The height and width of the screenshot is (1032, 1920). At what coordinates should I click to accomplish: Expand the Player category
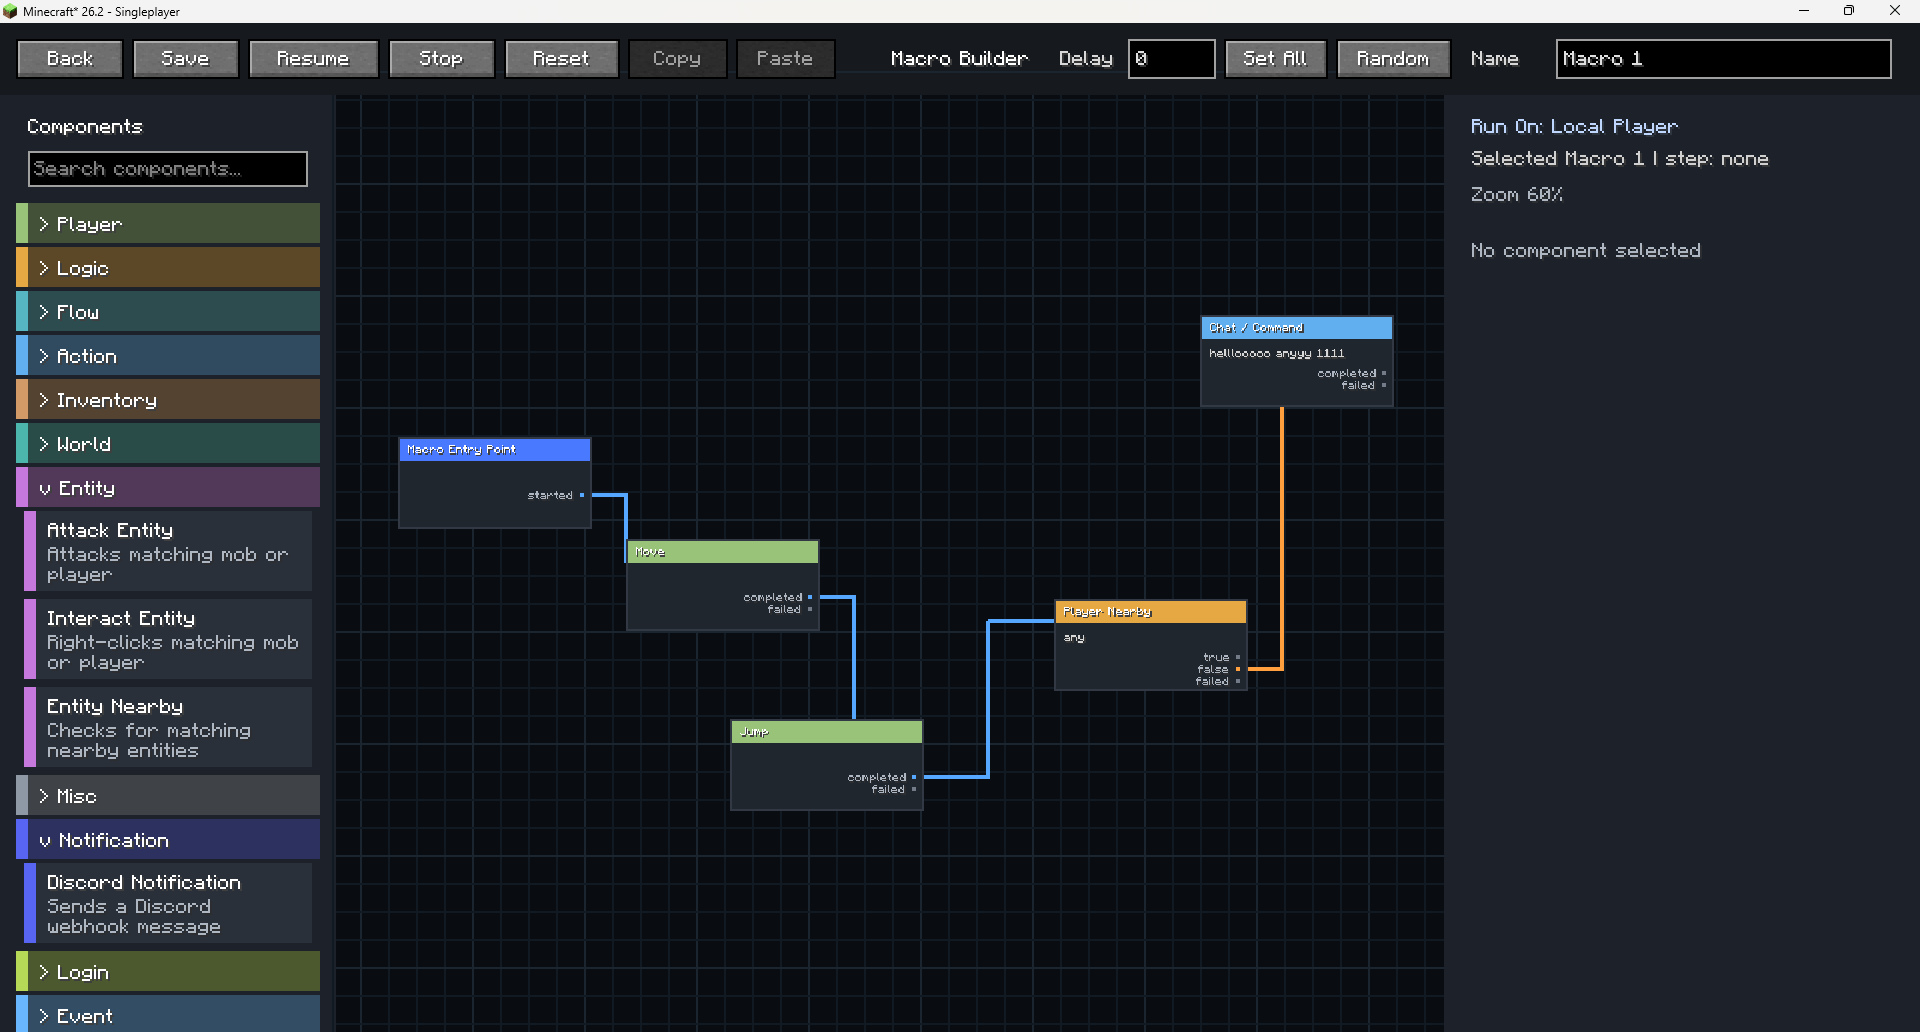168,224
